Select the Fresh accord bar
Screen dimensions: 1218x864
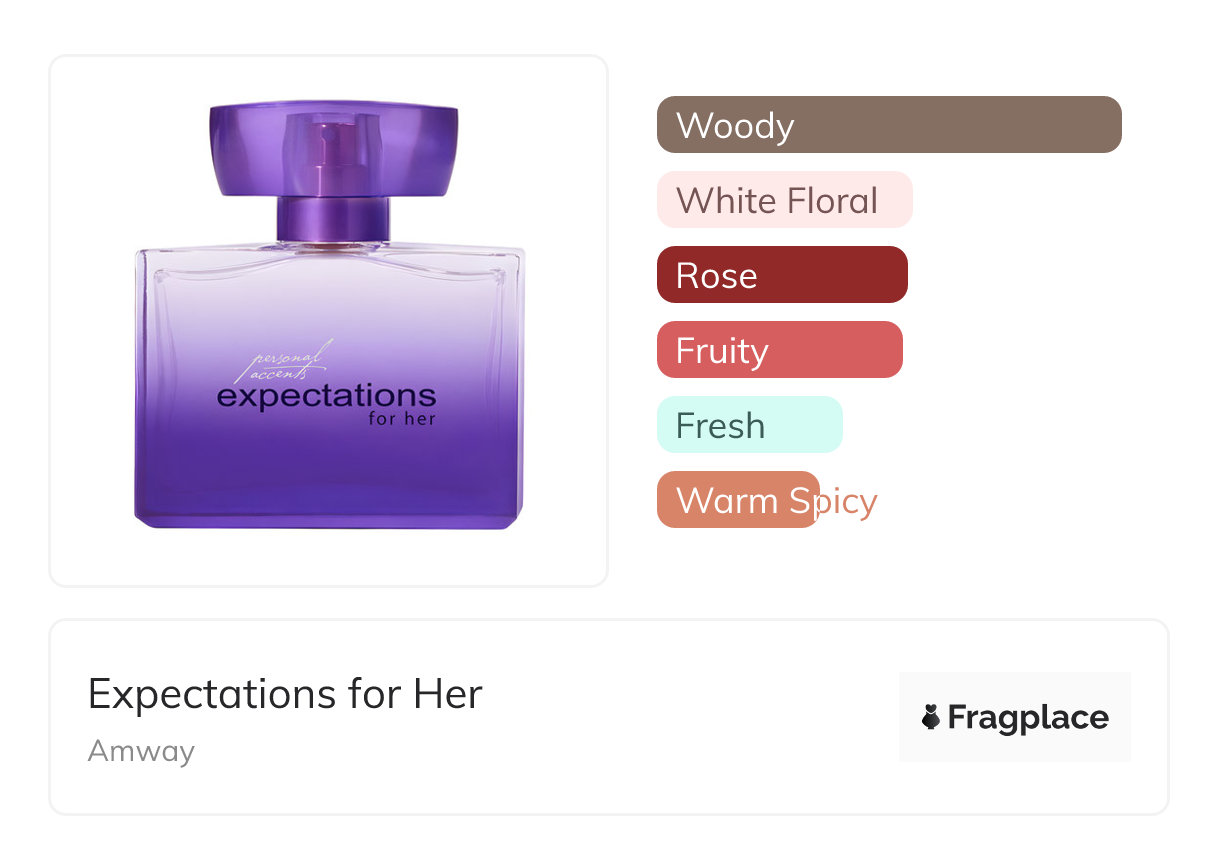tap(749, 425)
